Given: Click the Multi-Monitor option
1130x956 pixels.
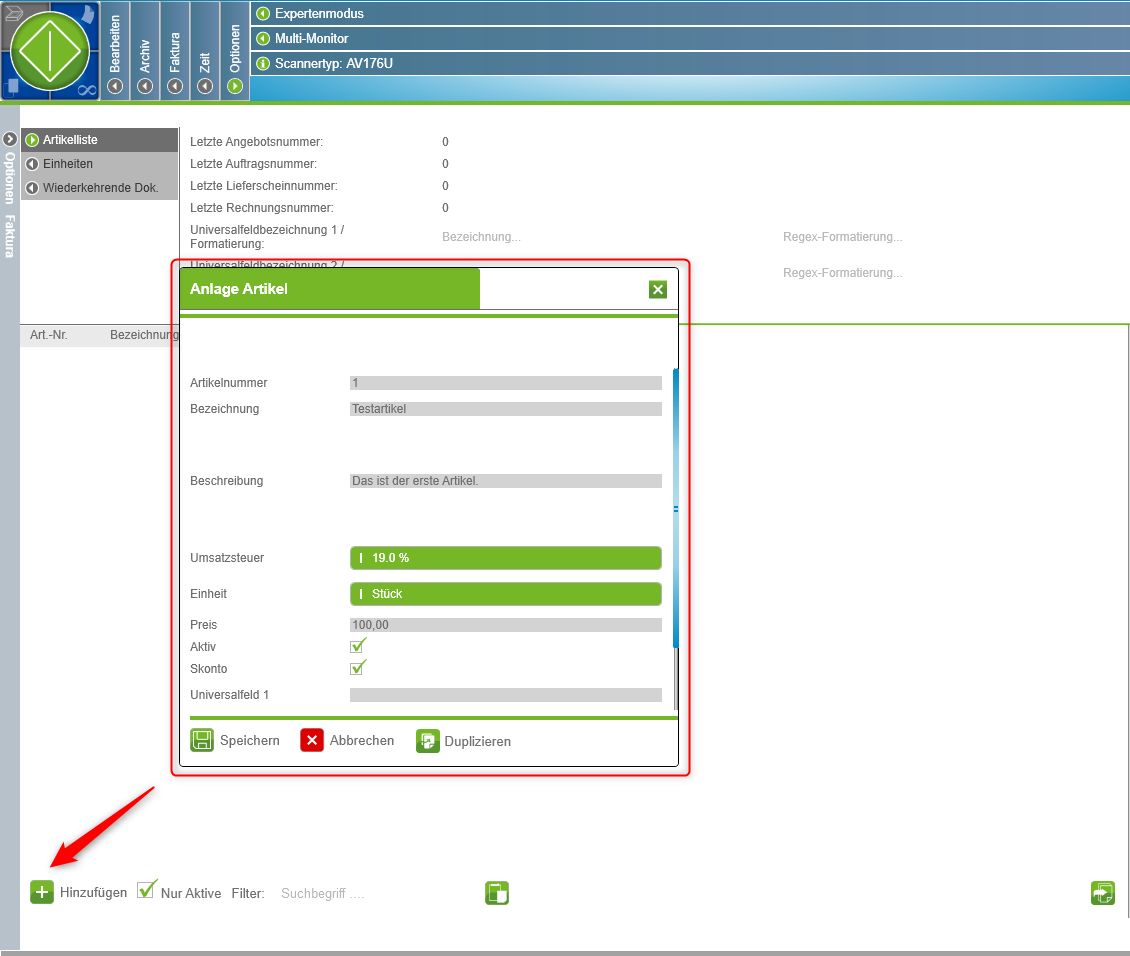Looking at the screenshot, I should tap(311, 38).
